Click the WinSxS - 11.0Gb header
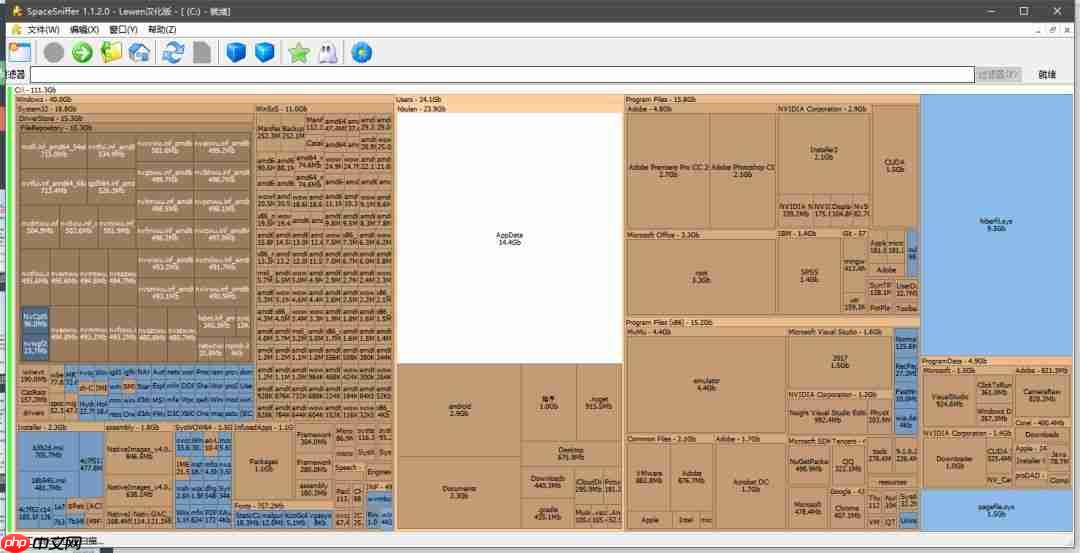Image resolution: width=1080 pixels, height=553 pixels. click(281, 109)
